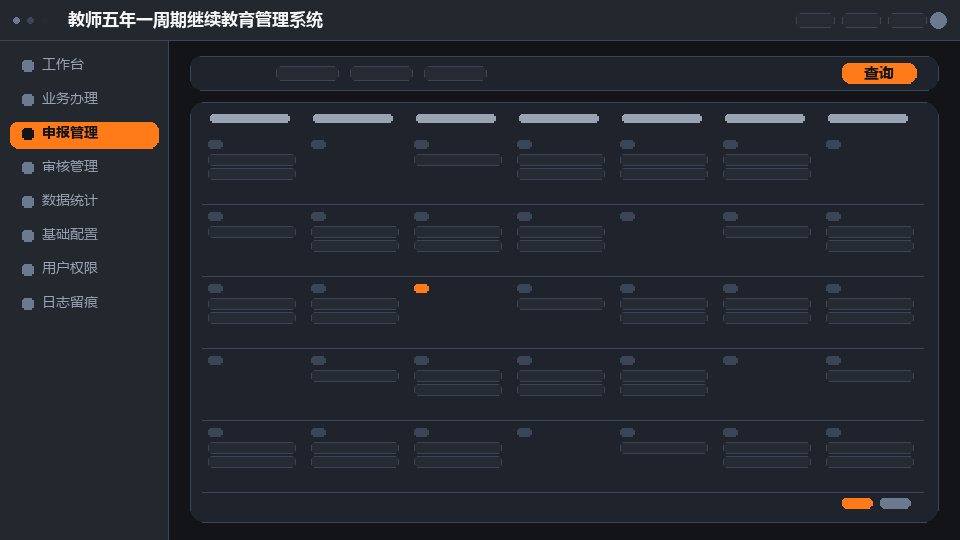Click the icon beside 业务办理

[x=28, y=99]
